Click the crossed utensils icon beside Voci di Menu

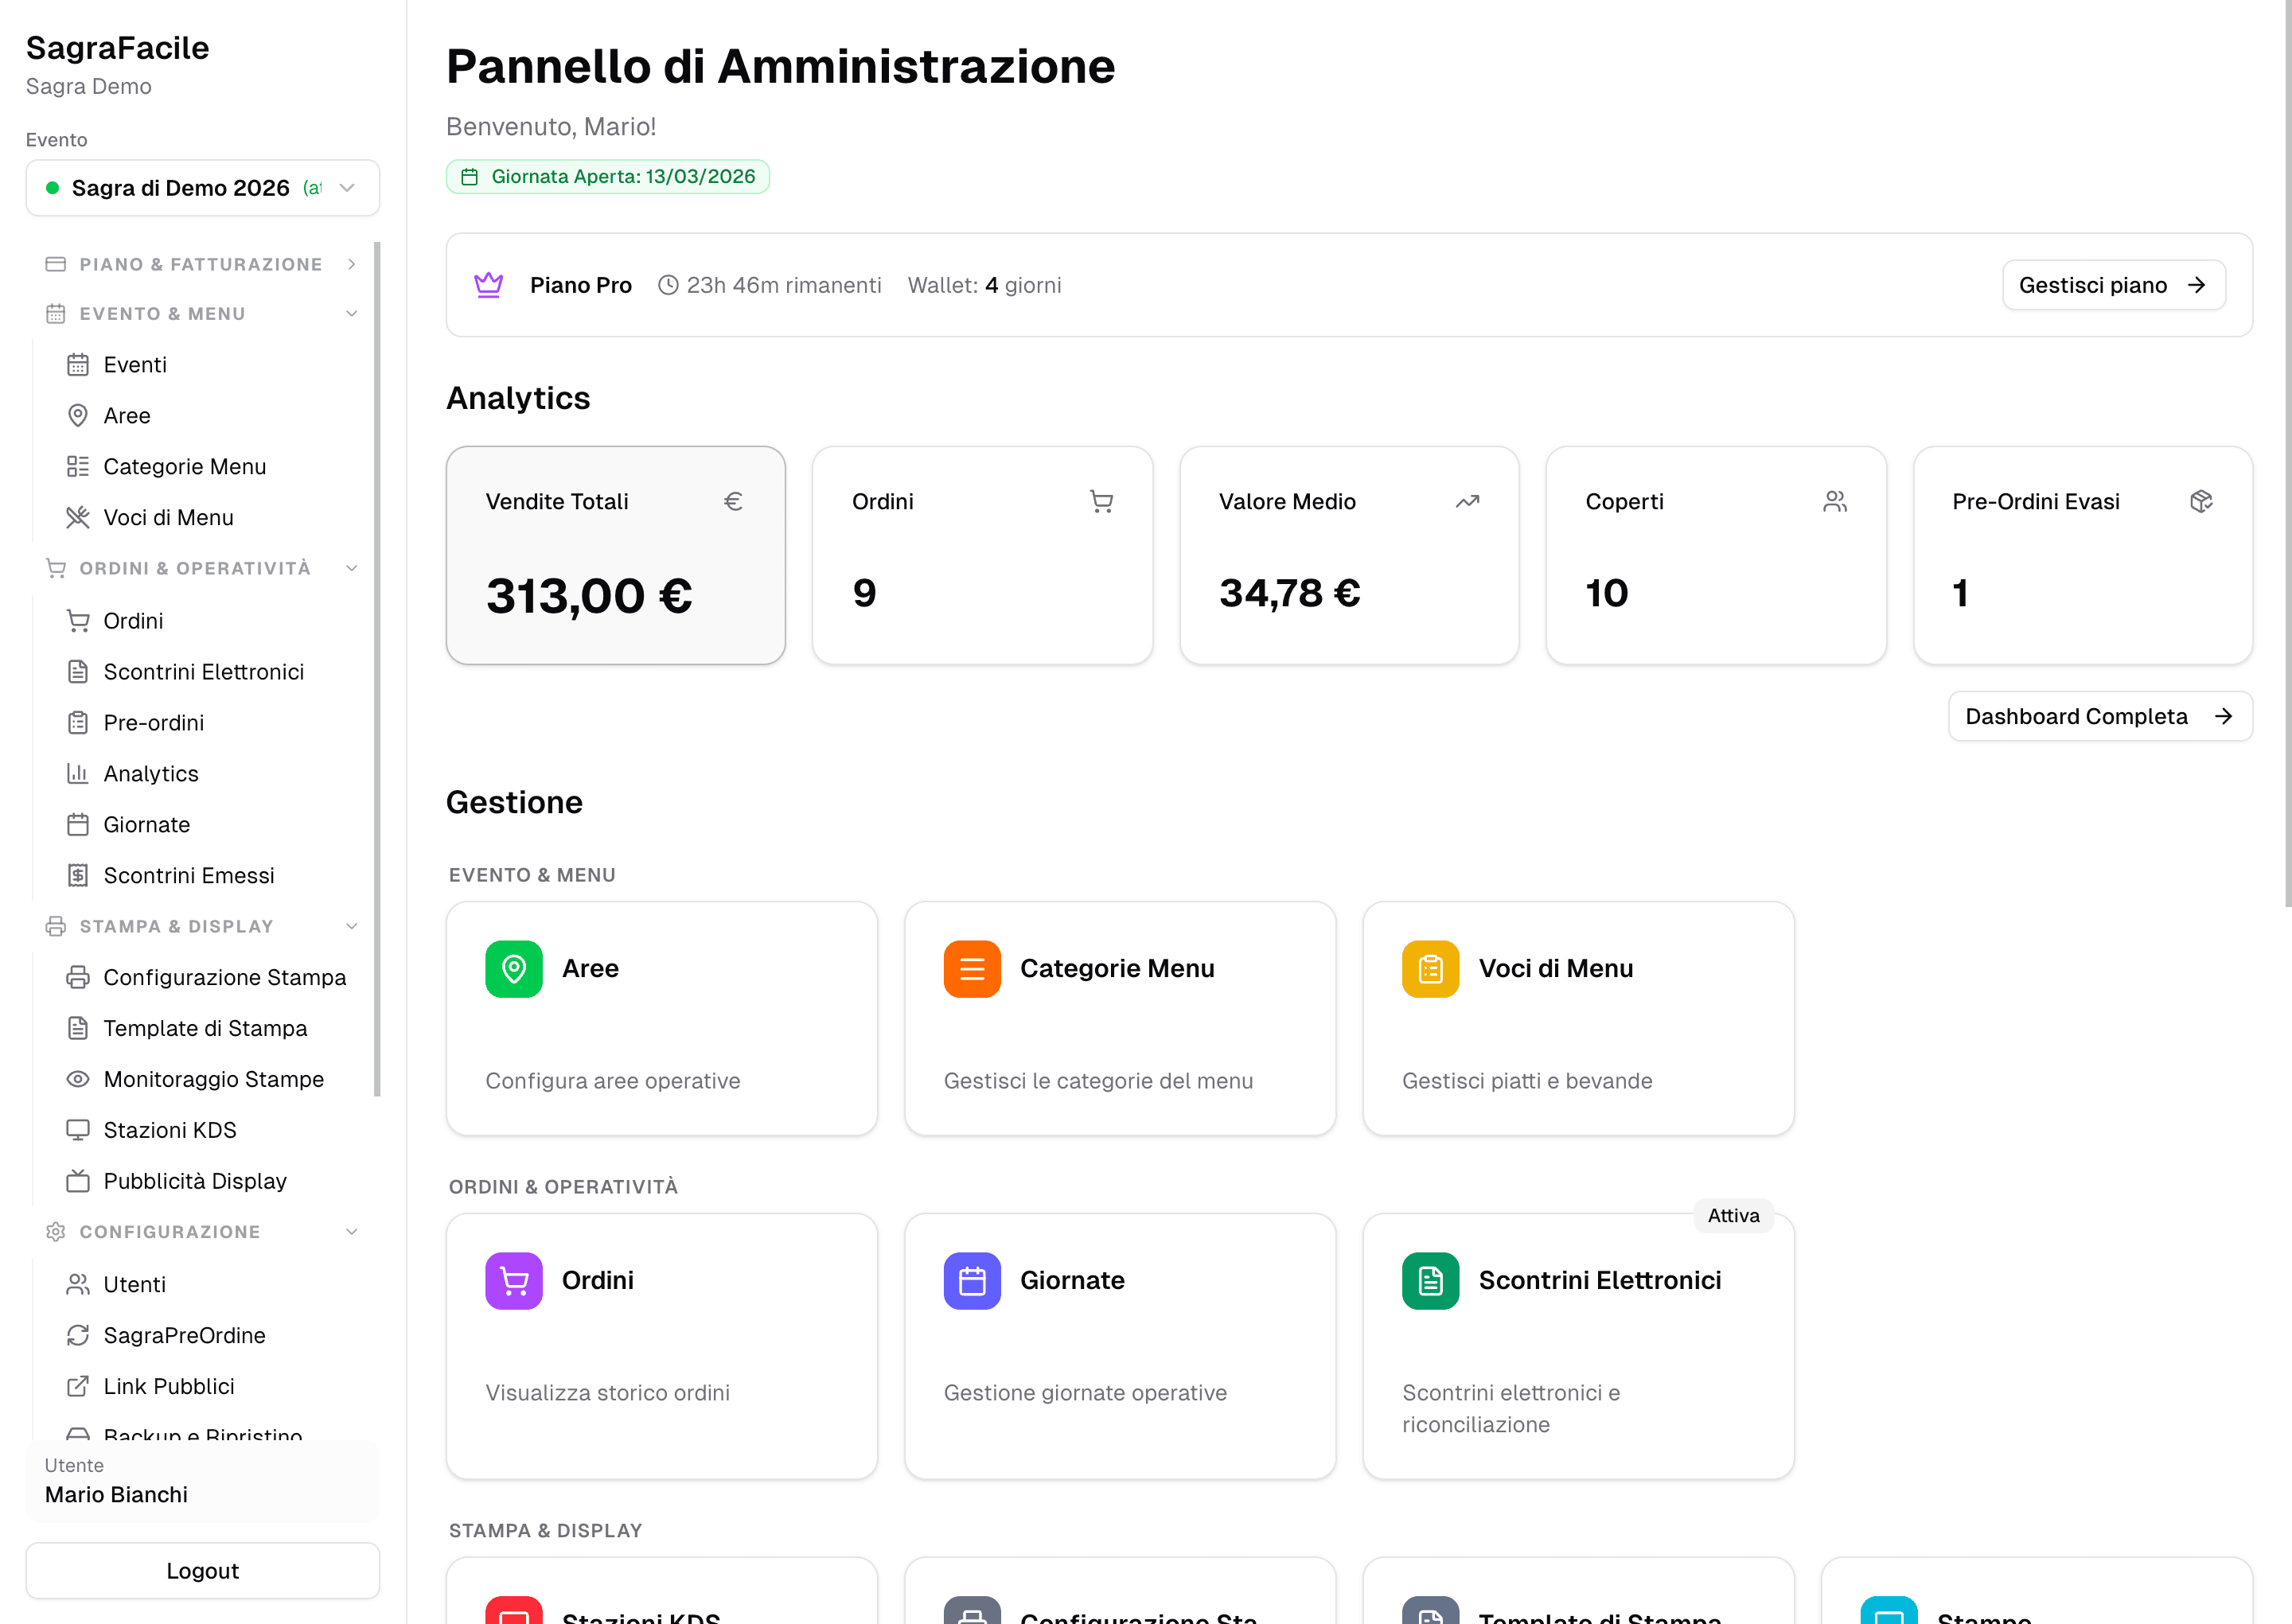pyautogui.click(x=78, y=518)
